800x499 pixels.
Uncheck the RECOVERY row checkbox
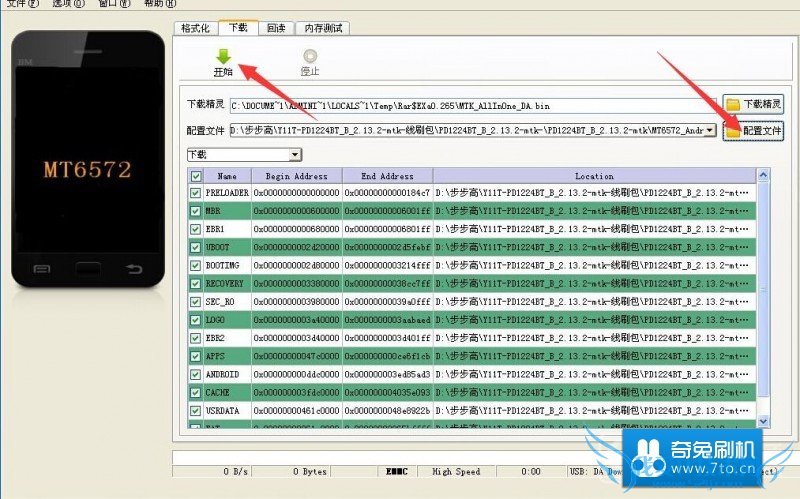pos(195,284)
